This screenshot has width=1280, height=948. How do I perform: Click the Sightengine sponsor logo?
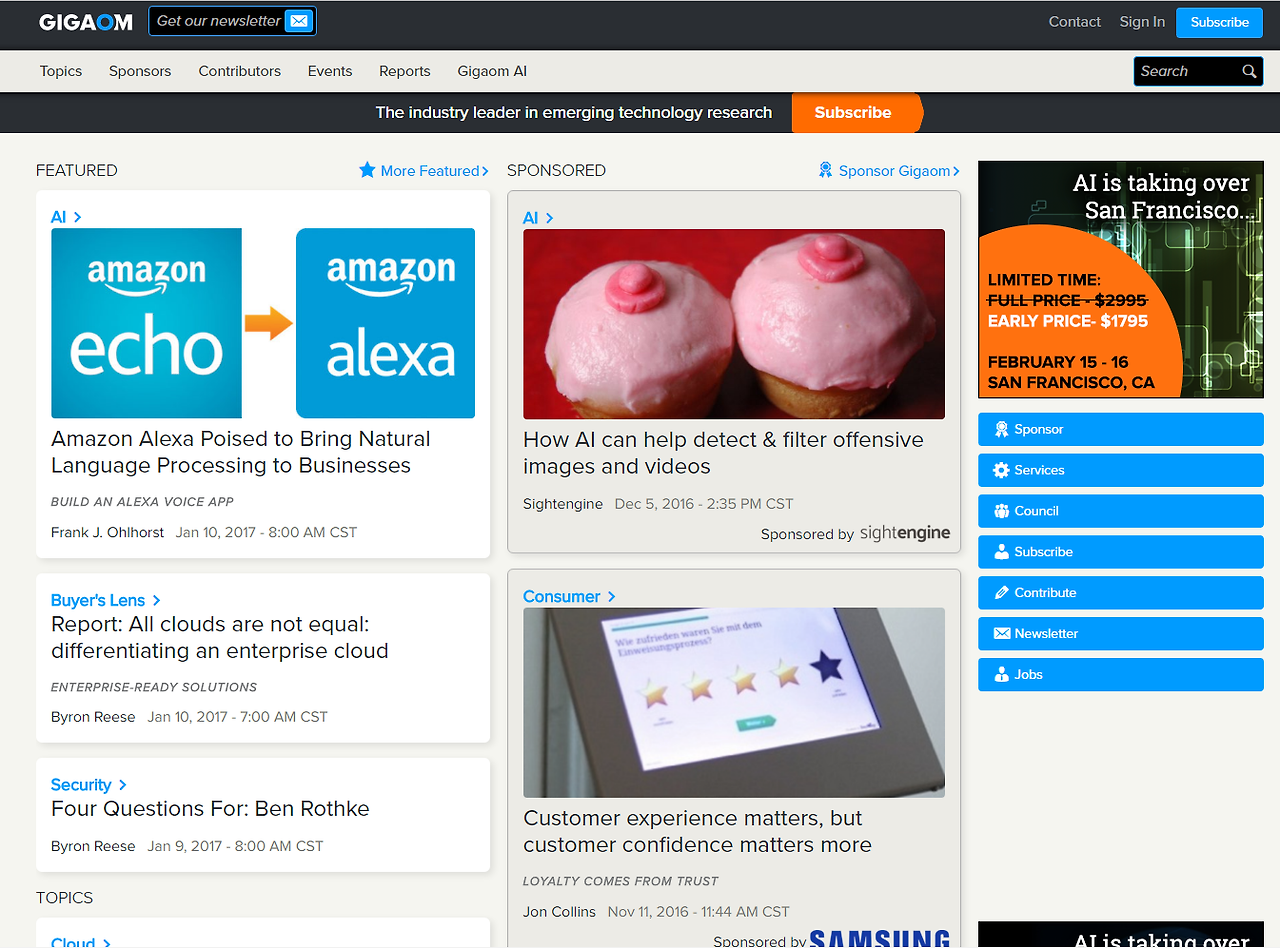click(x=905, y=533)
